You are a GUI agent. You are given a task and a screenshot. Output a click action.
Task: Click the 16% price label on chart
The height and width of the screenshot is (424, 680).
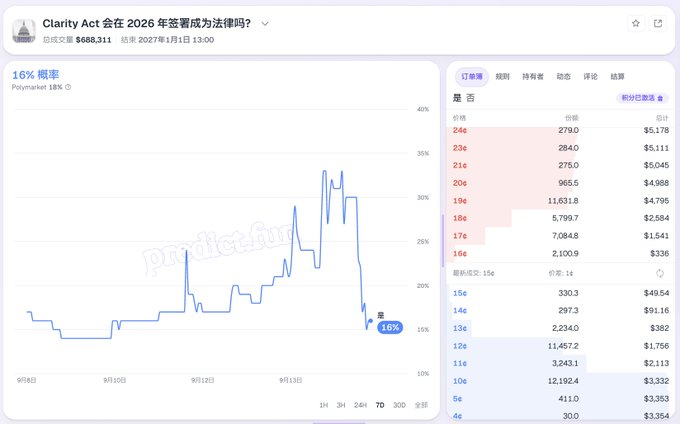pos(390,327)
